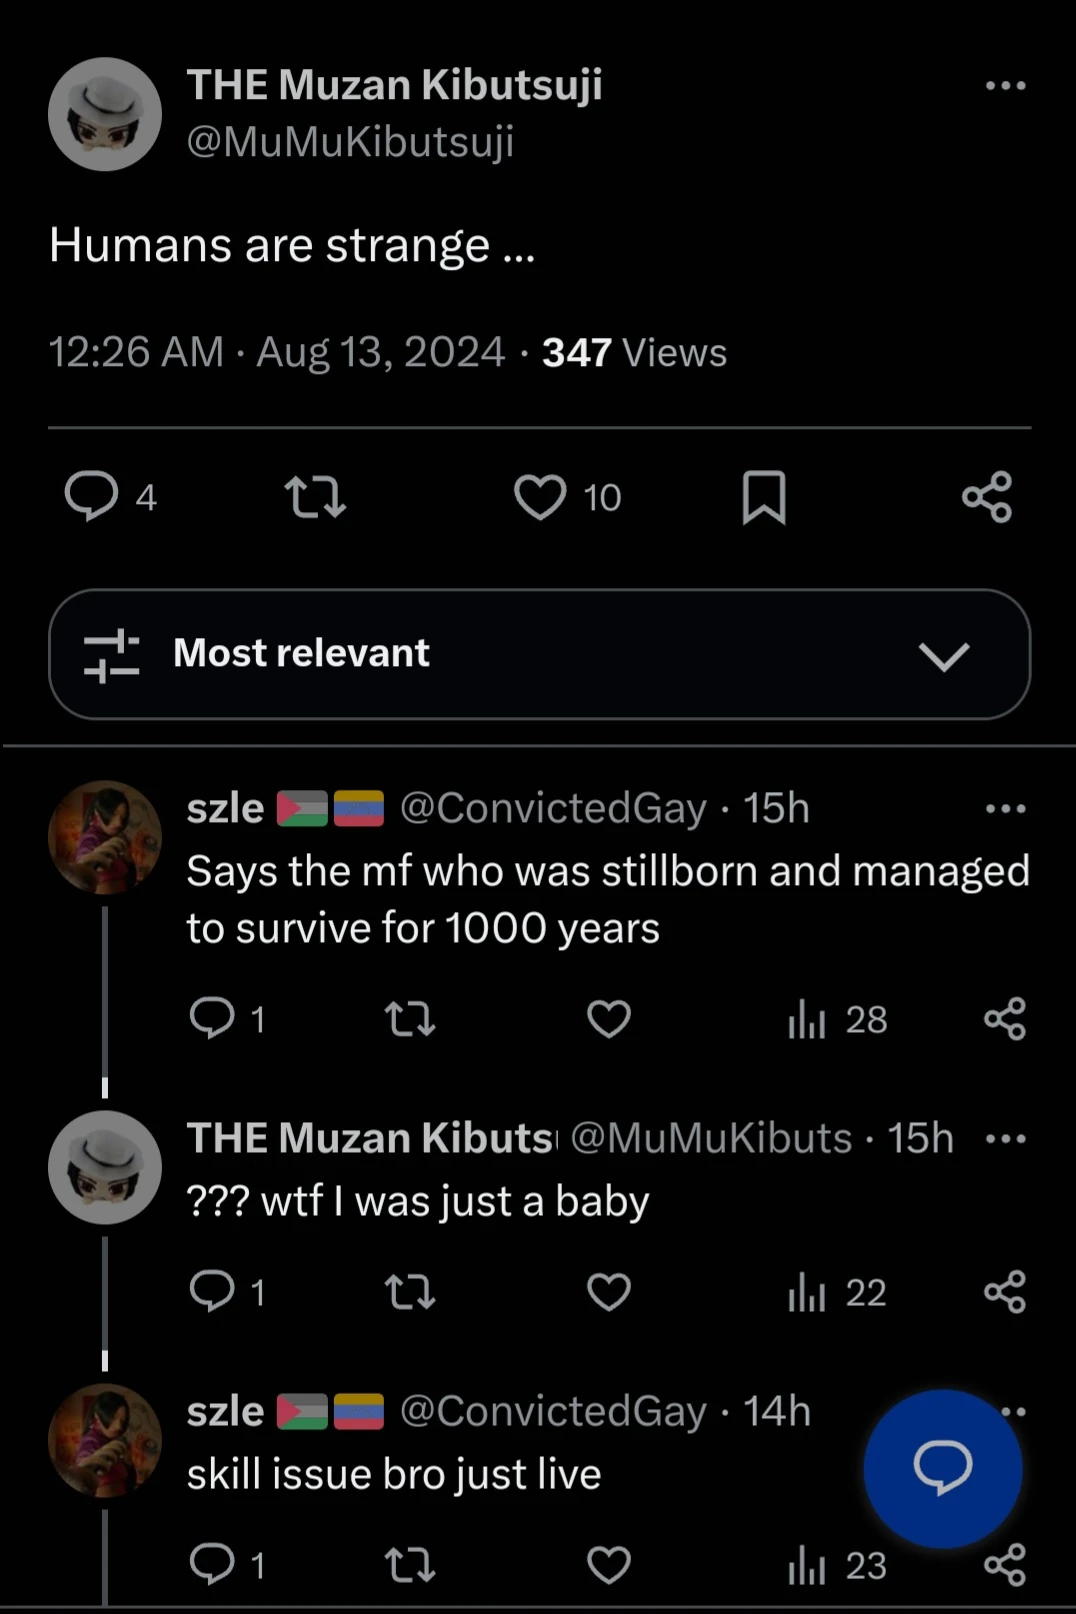The image size is (1076, 1614).
Task: Retweet the main Muzan Kibutsuji post
Action: tap(315, 497)
